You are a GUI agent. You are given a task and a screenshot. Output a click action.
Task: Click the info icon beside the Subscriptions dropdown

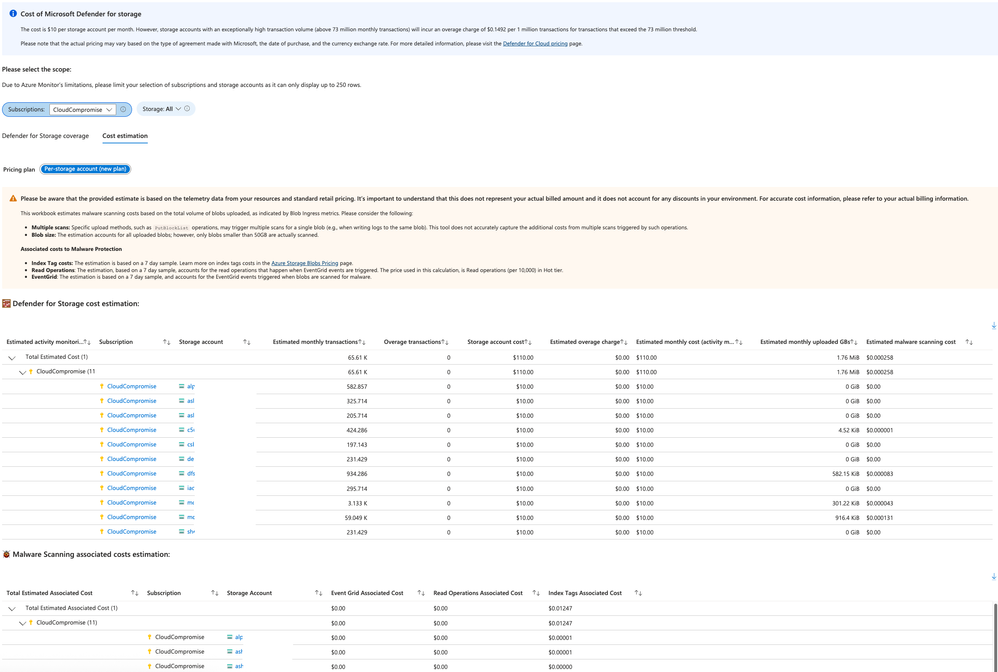[123, 109]
